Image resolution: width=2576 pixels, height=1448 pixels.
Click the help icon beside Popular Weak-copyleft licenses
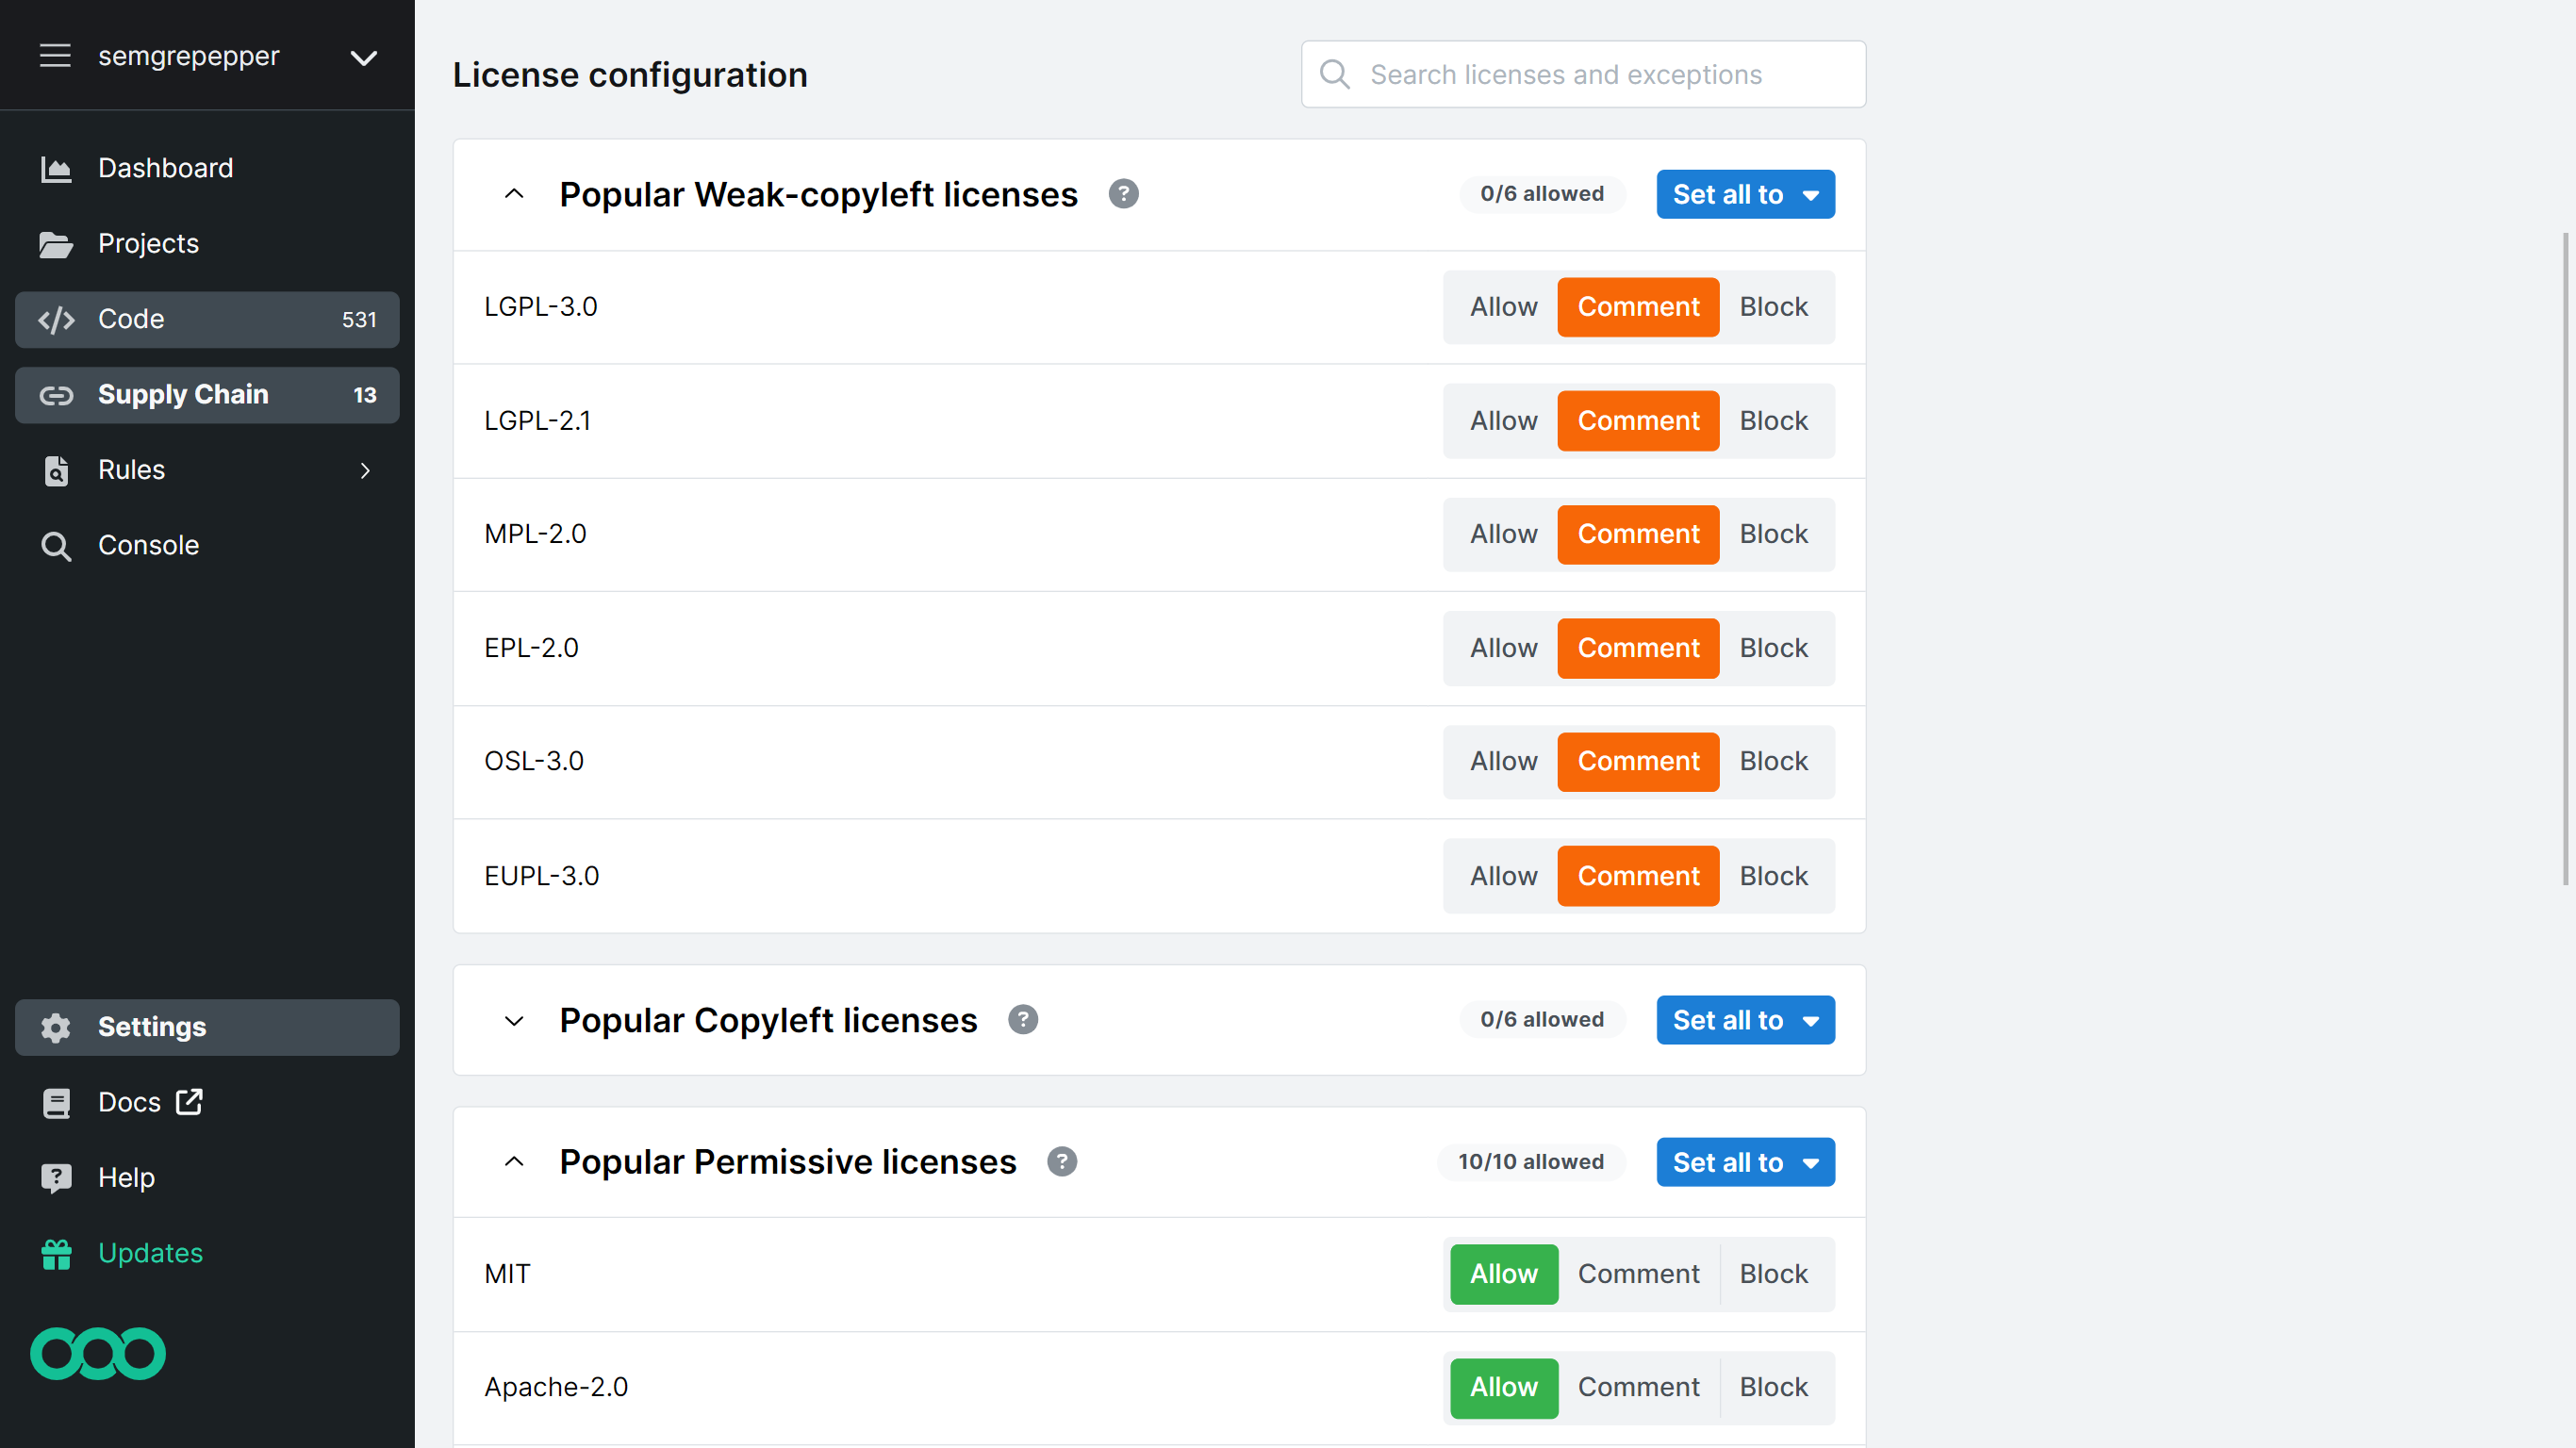click(x=1124, y=194)
